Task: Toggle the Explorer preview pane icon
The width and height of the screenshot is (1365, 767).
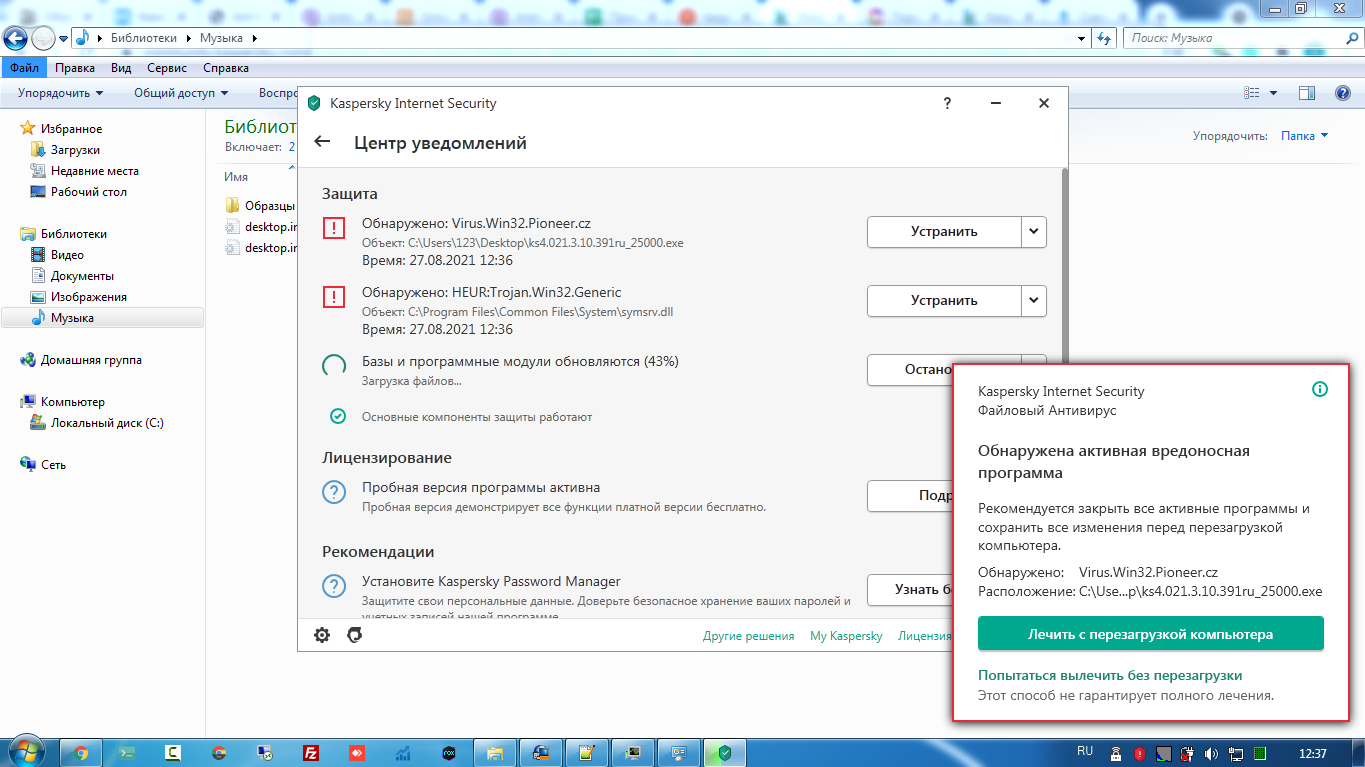Action: tap(1306, 93)
